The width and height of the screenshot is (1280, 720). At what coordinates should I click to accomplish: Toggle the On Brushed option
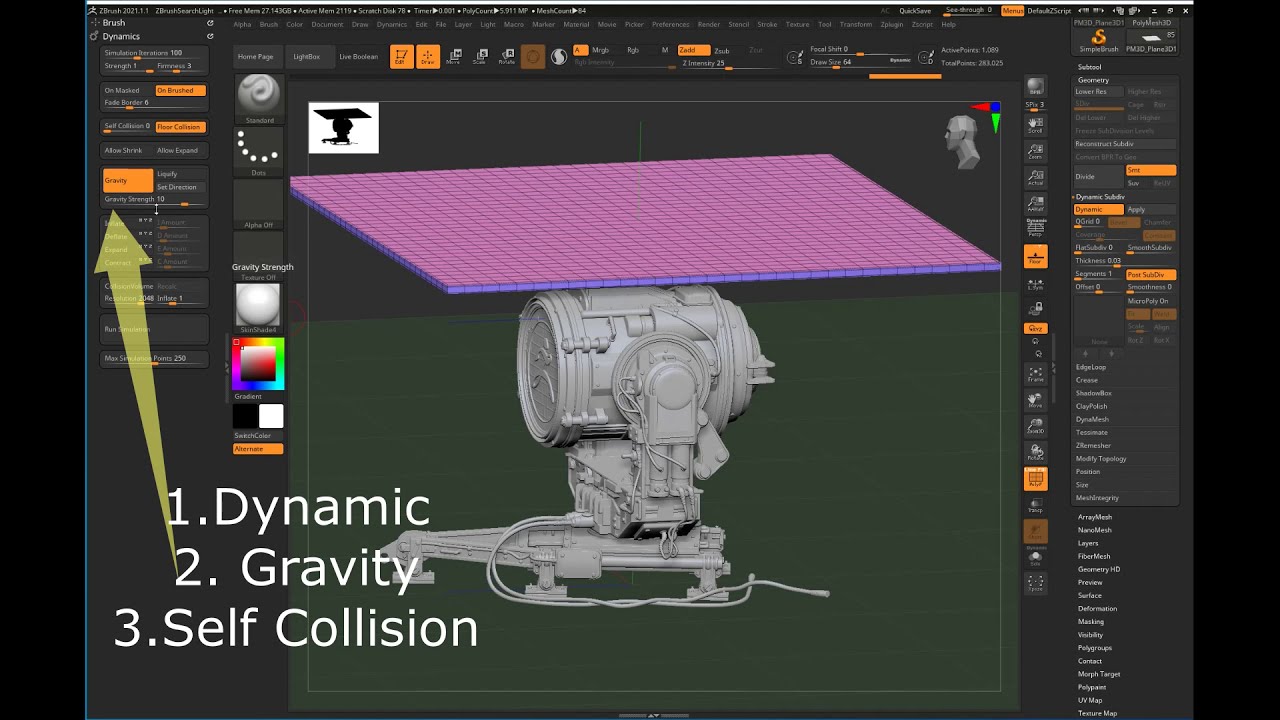coord(180,91)
